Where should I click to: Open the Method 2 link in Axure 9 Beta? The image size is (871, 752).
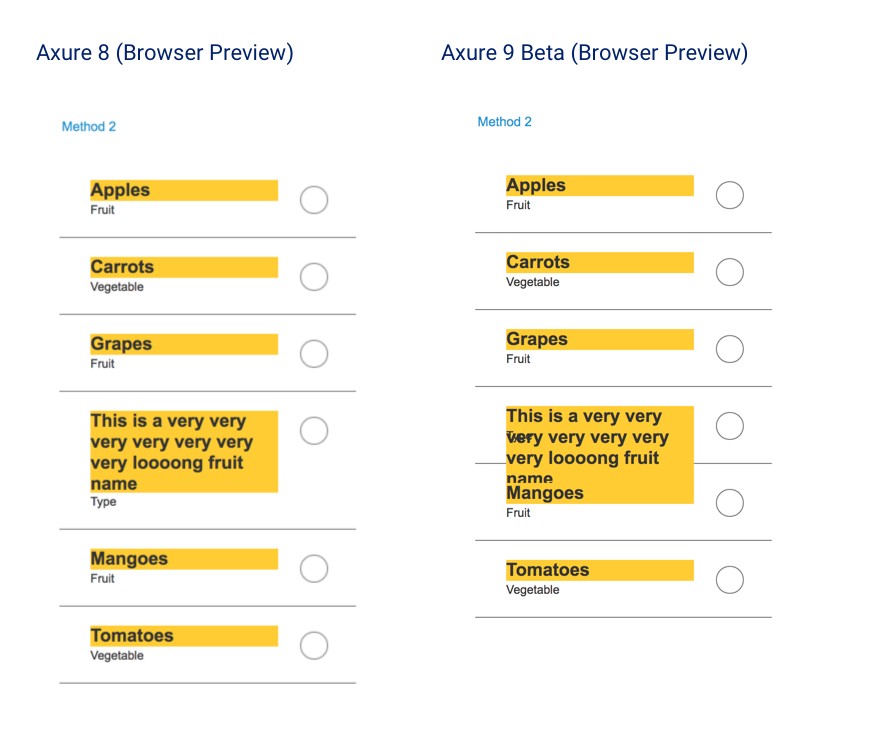pyautogui.click(x=504, y=121)
